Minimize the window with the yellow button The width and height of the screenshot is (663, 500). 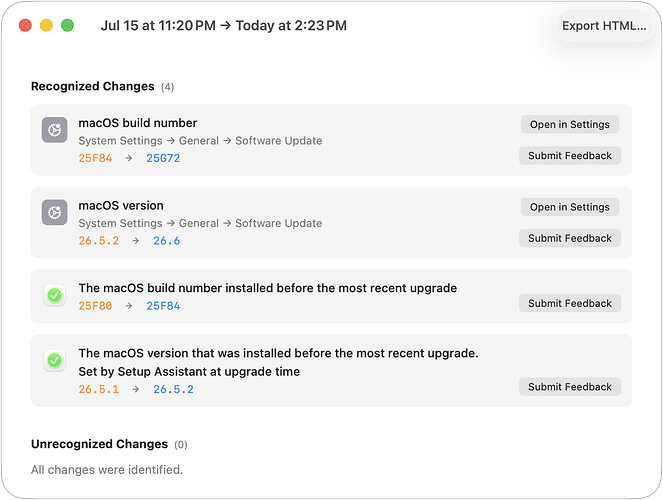(47, 25)
